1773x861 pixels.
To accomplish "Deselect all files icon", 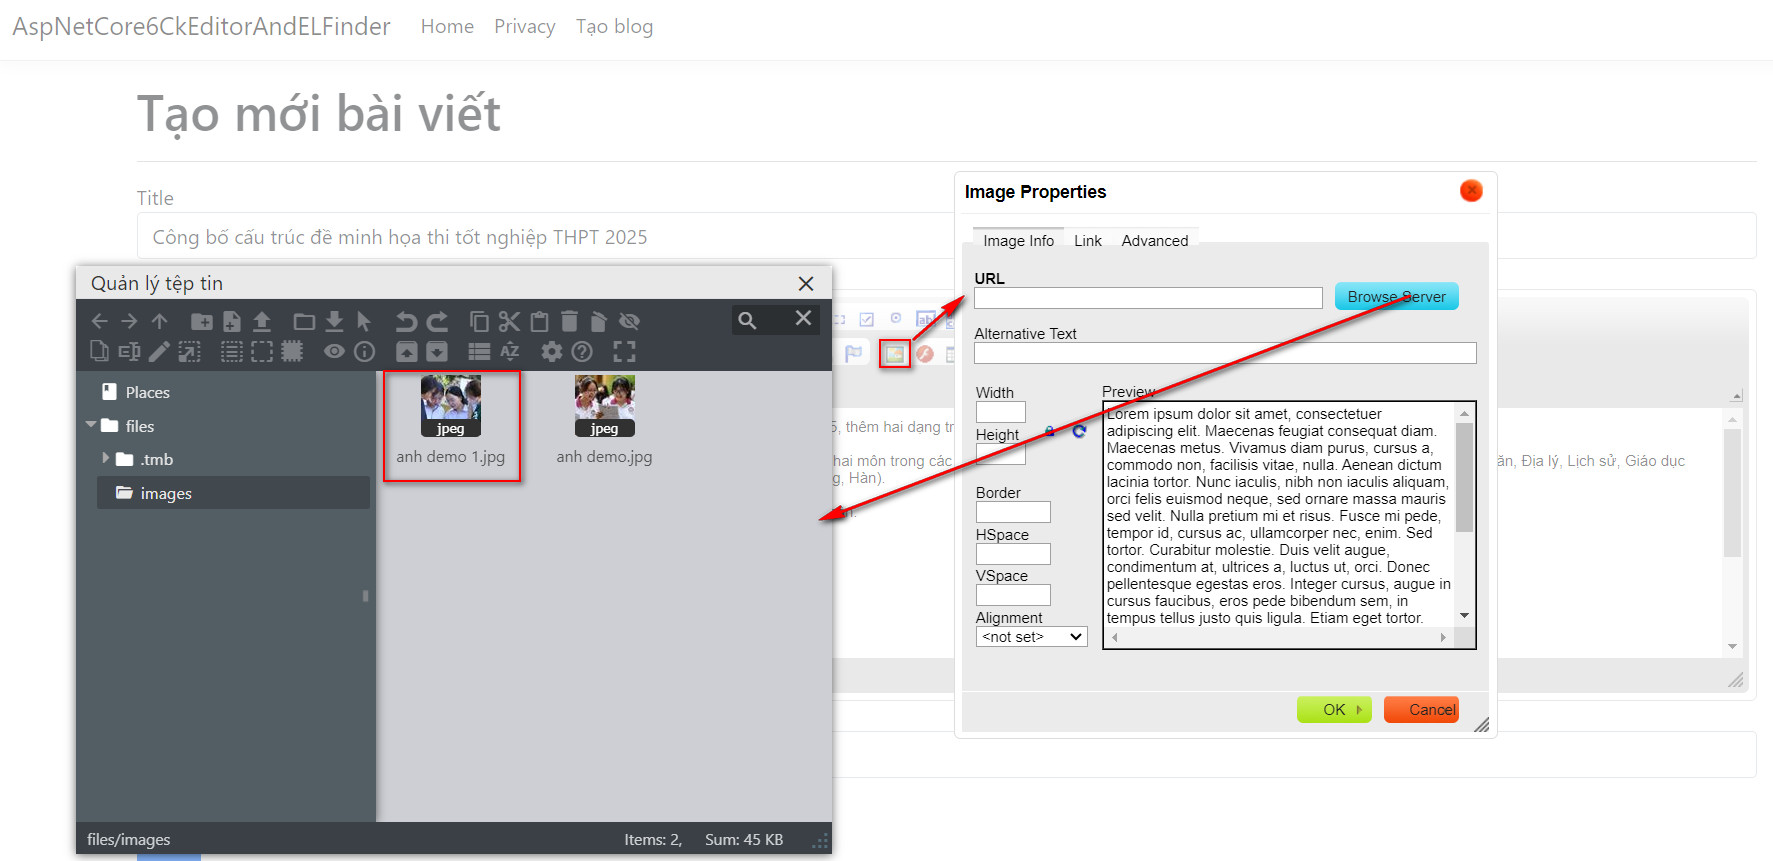I will click(262, 351).
